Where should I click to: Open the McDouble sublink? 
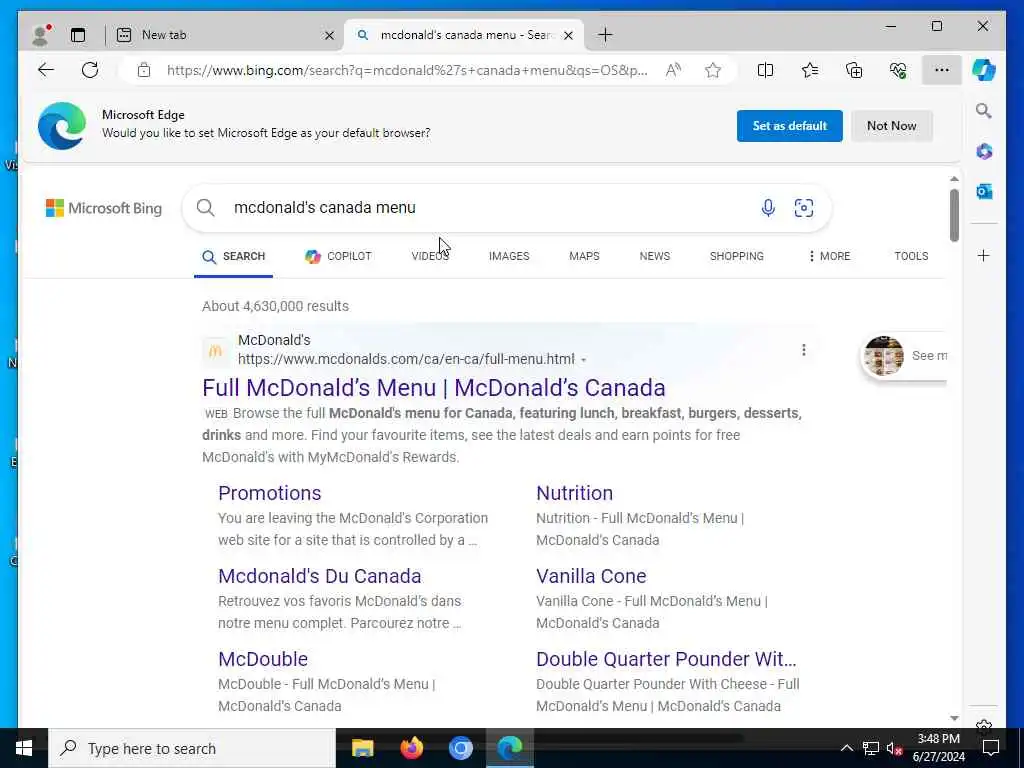click(263, 659)
